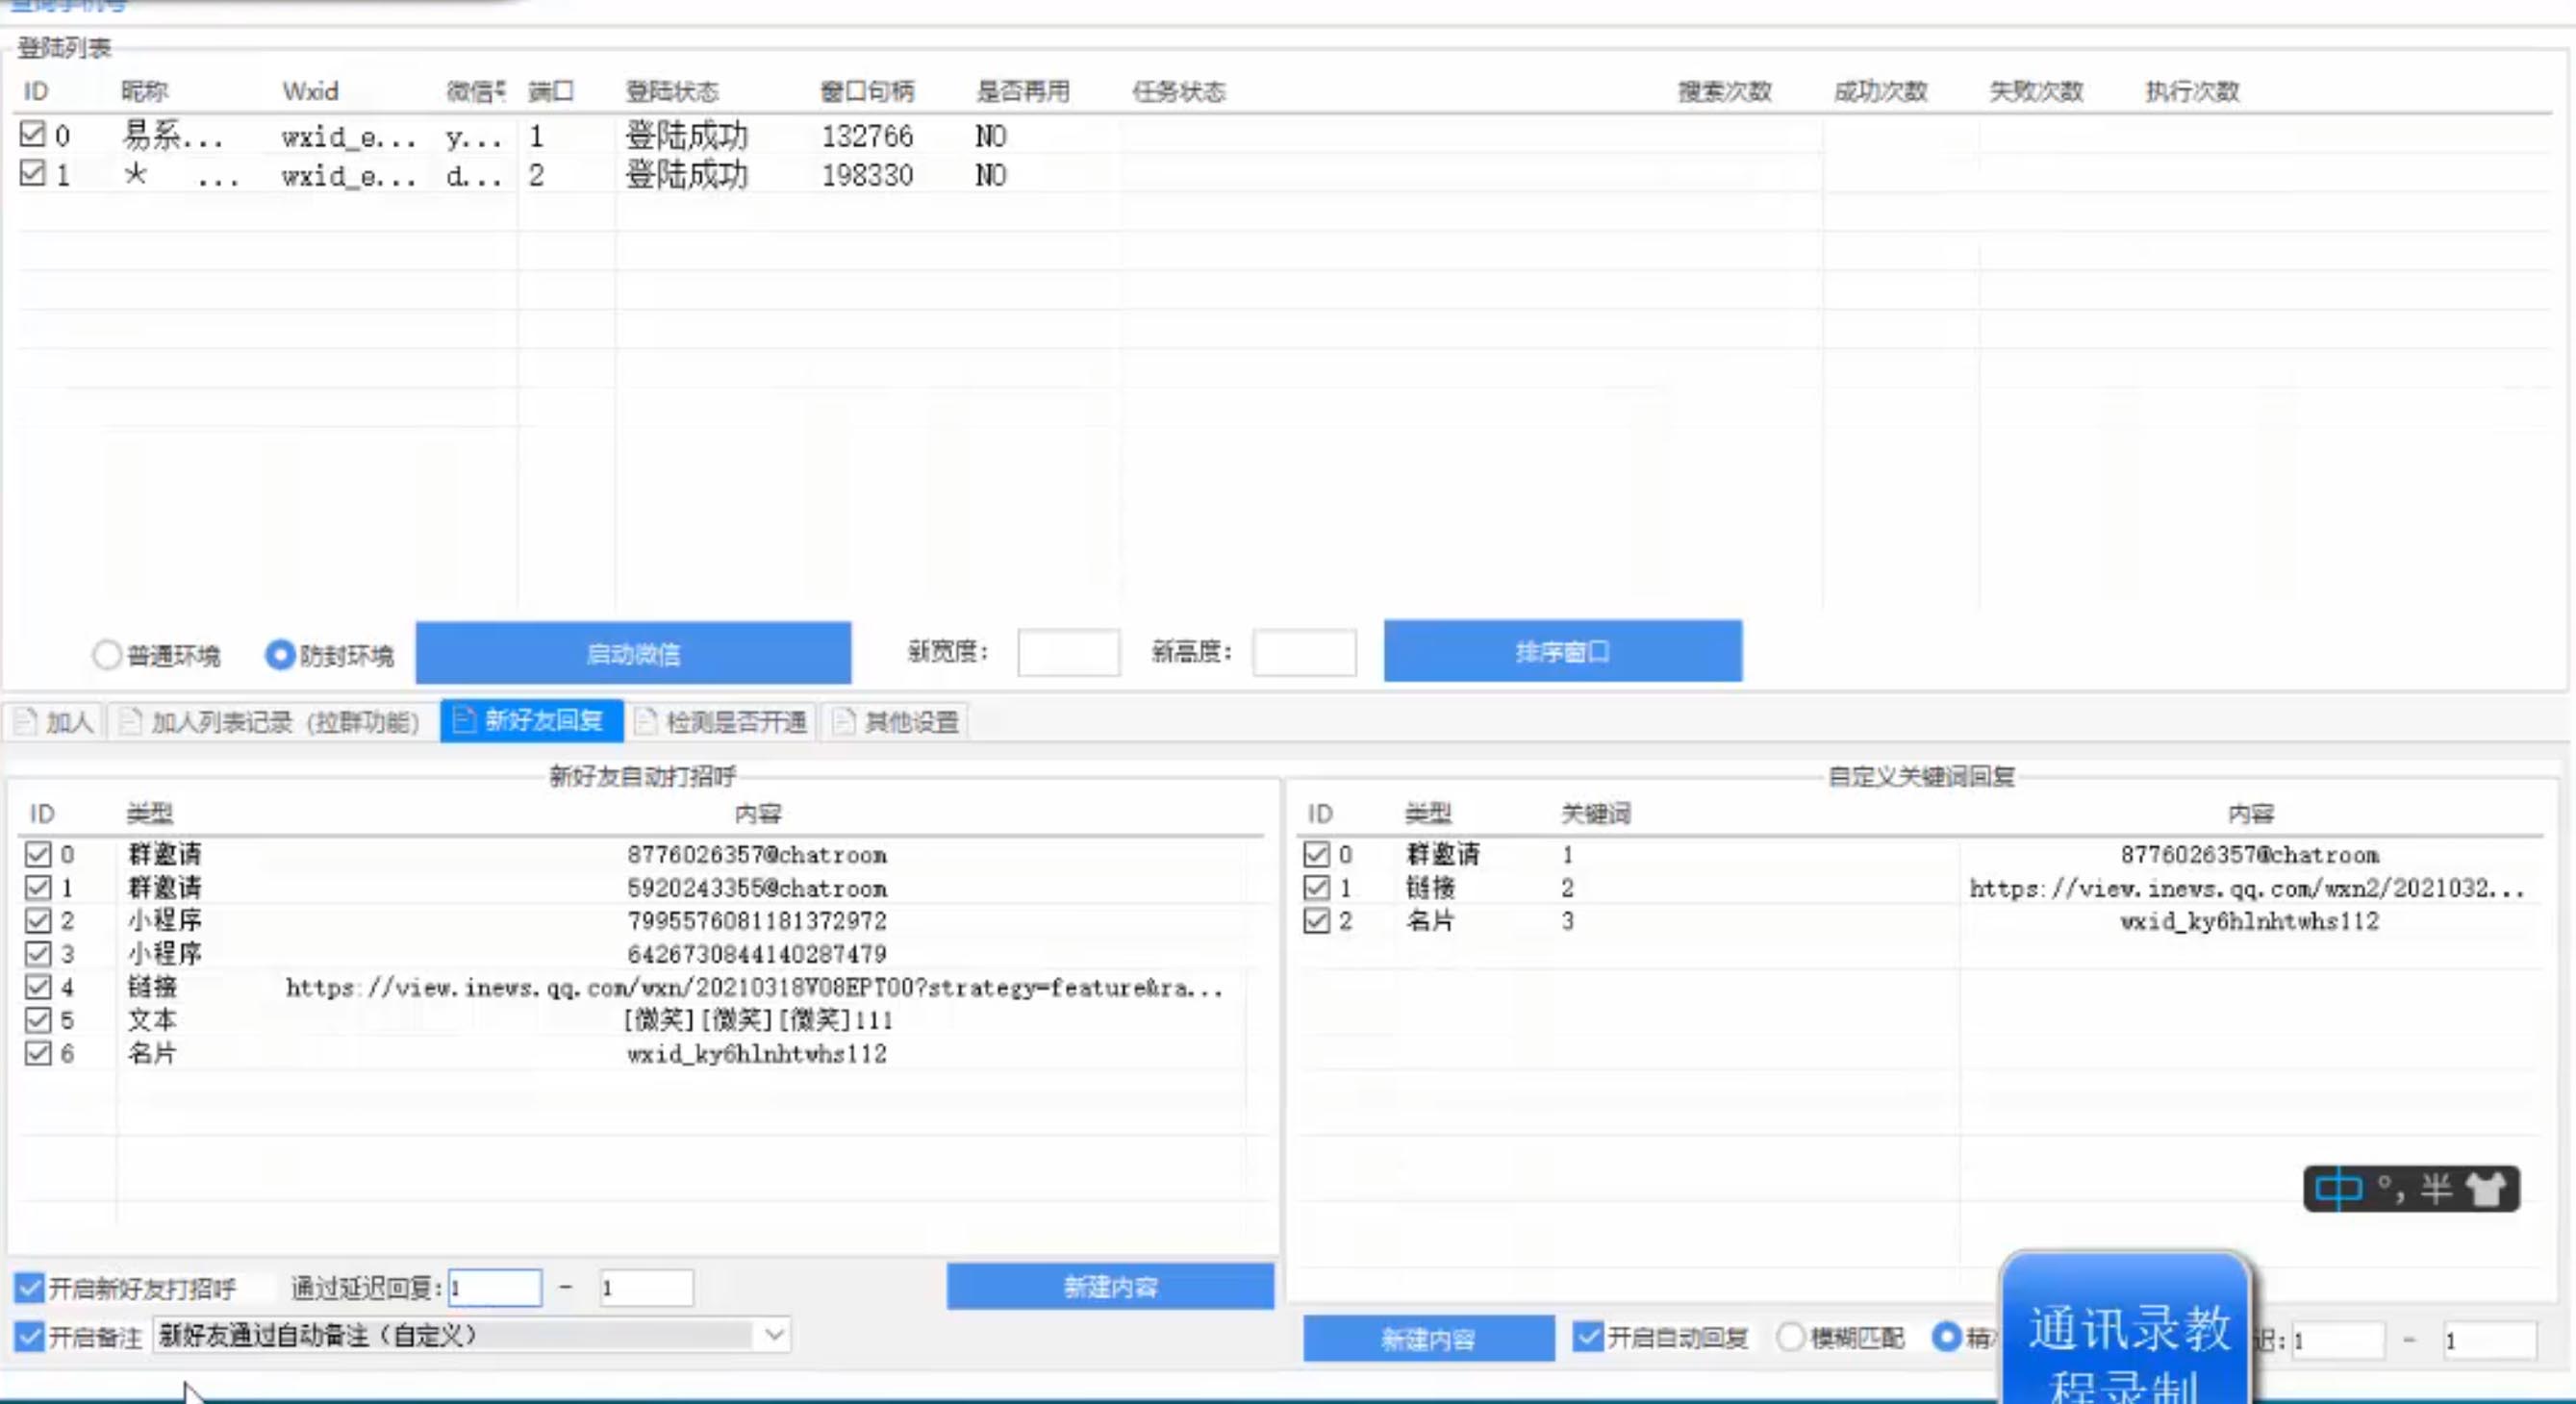Sort by 登陆状态 column header
Viewport: 2576px width, 1404px height.
672,92
